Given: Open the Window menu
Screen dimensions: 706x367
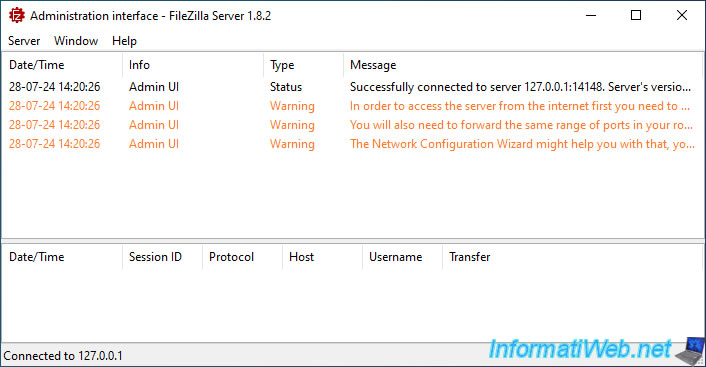Looking at the screenshot, I should pos(76,41).
